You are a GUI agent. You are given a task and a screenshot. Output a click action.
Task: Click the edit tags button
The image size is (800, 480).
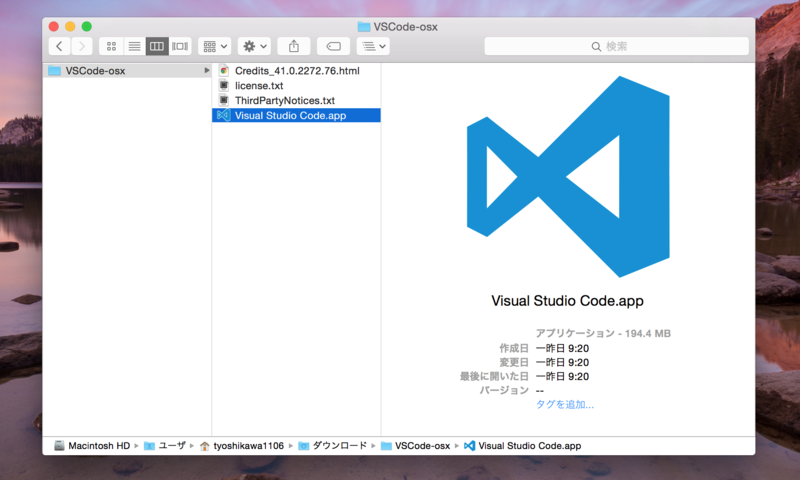333,46
